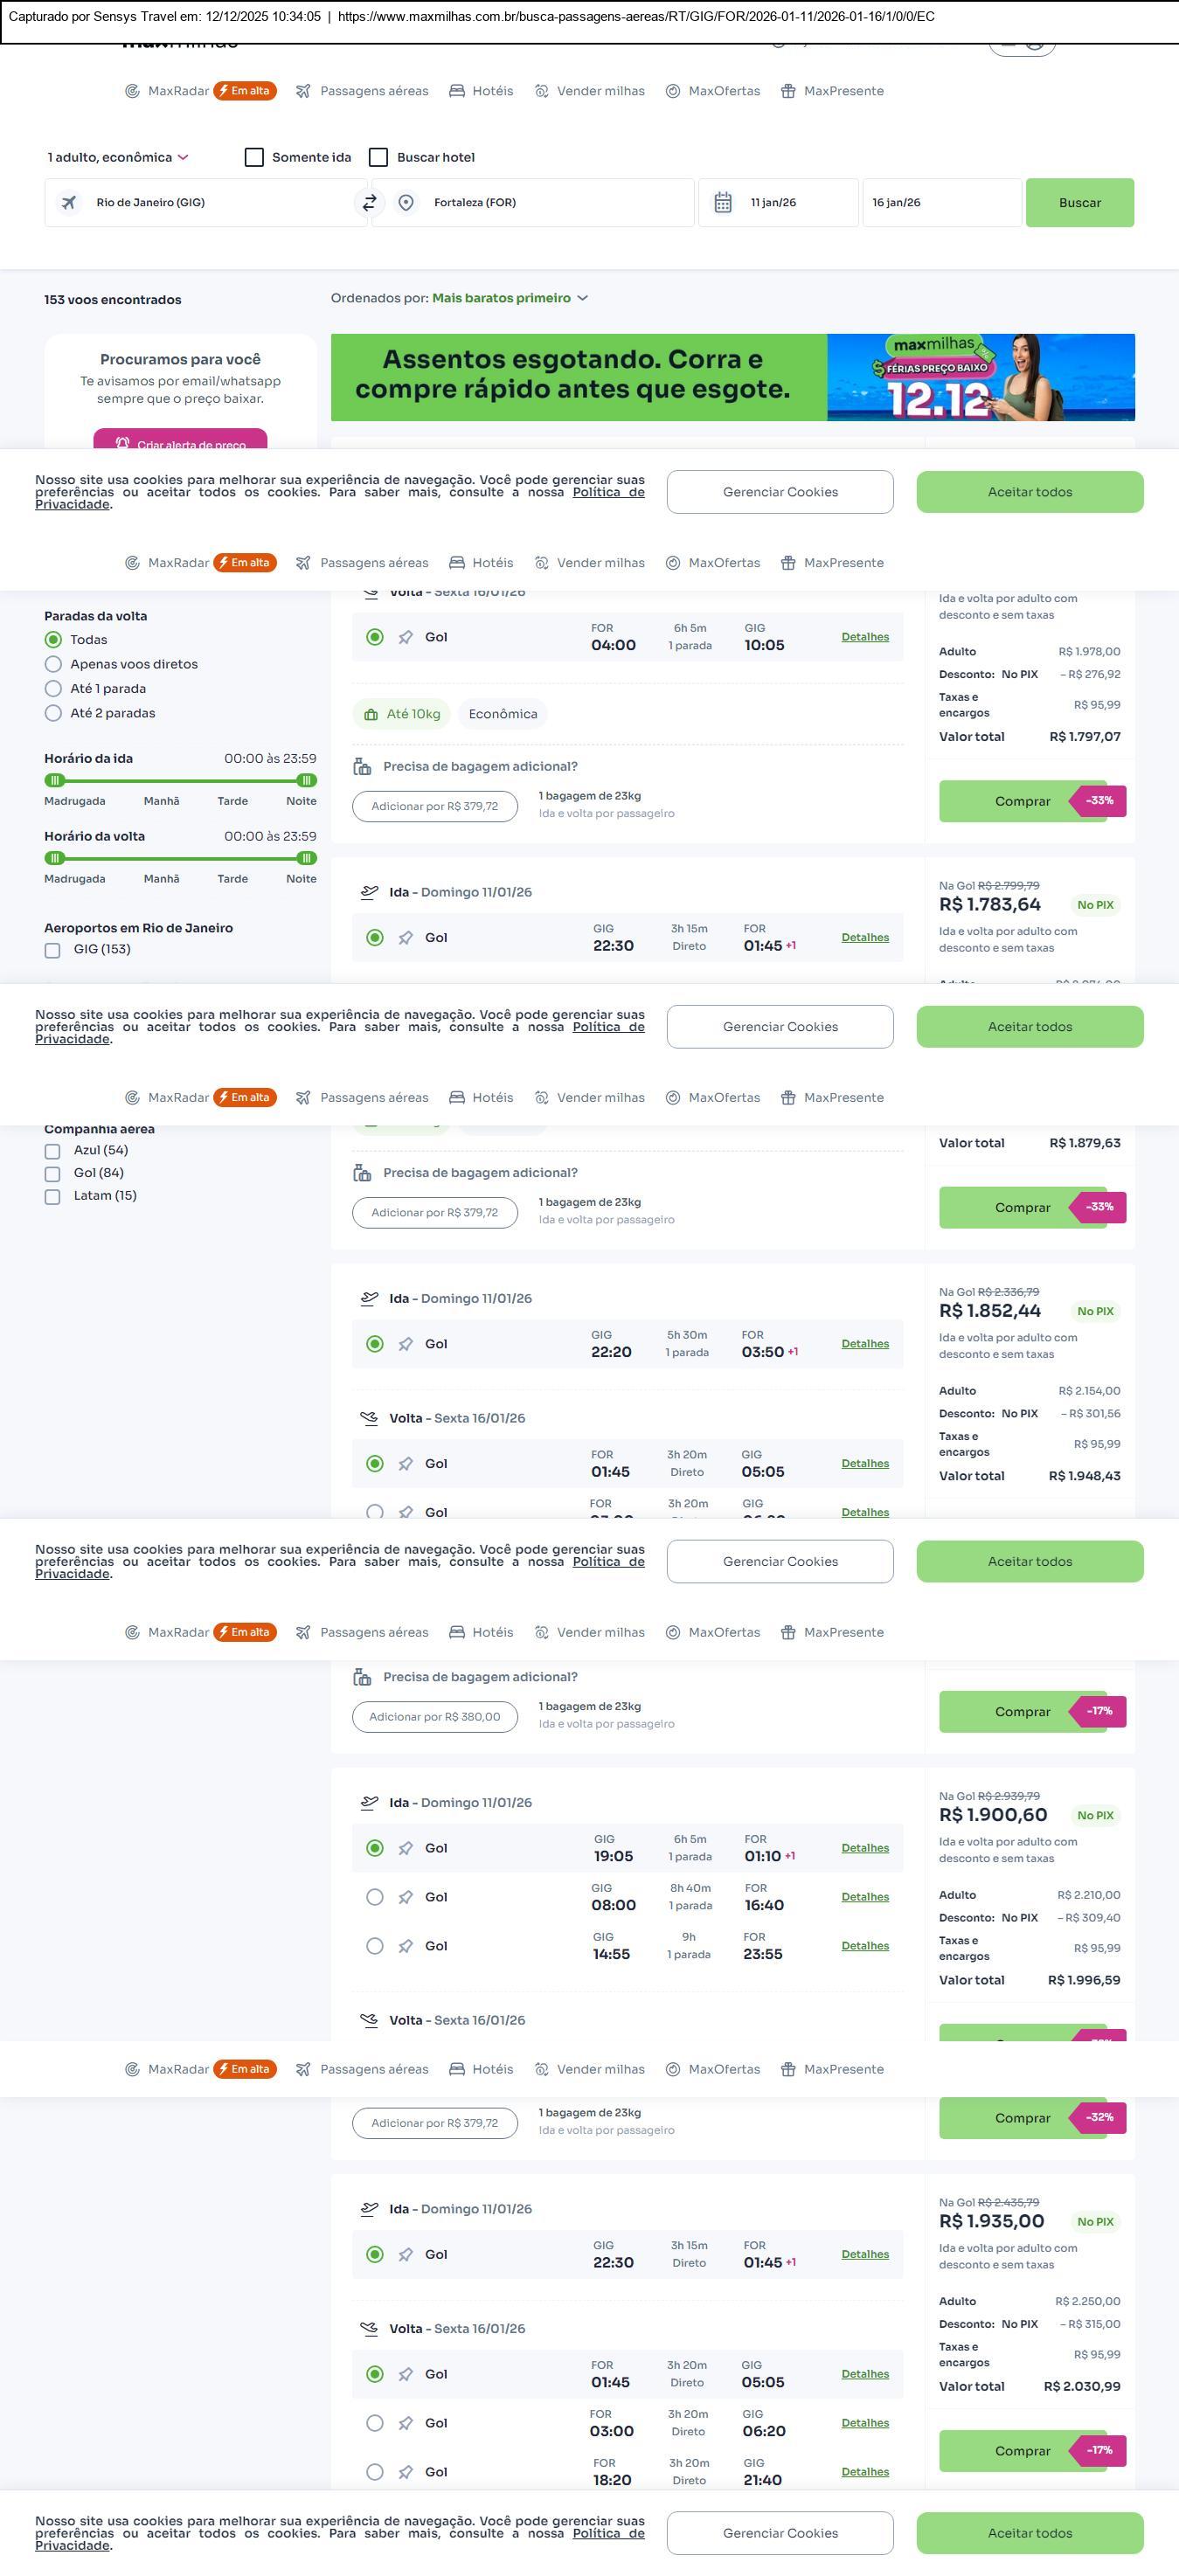The height and width of the screenshot is (2576, 1179).
Task: Open the 1 adulto, econômica dropdown
Action: click(118, 157)
